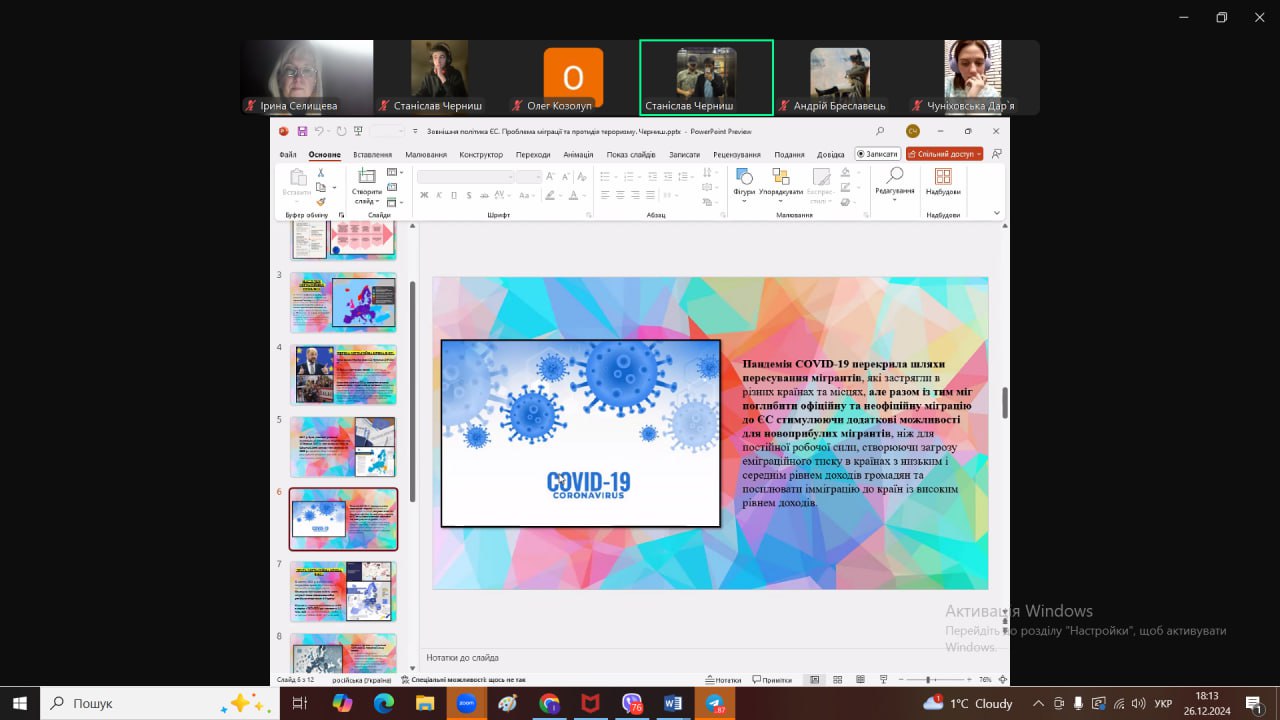Click УКР keyboard language in system tray
The height and width of the screenshot is (720, 1280).
click(1163, 704)
